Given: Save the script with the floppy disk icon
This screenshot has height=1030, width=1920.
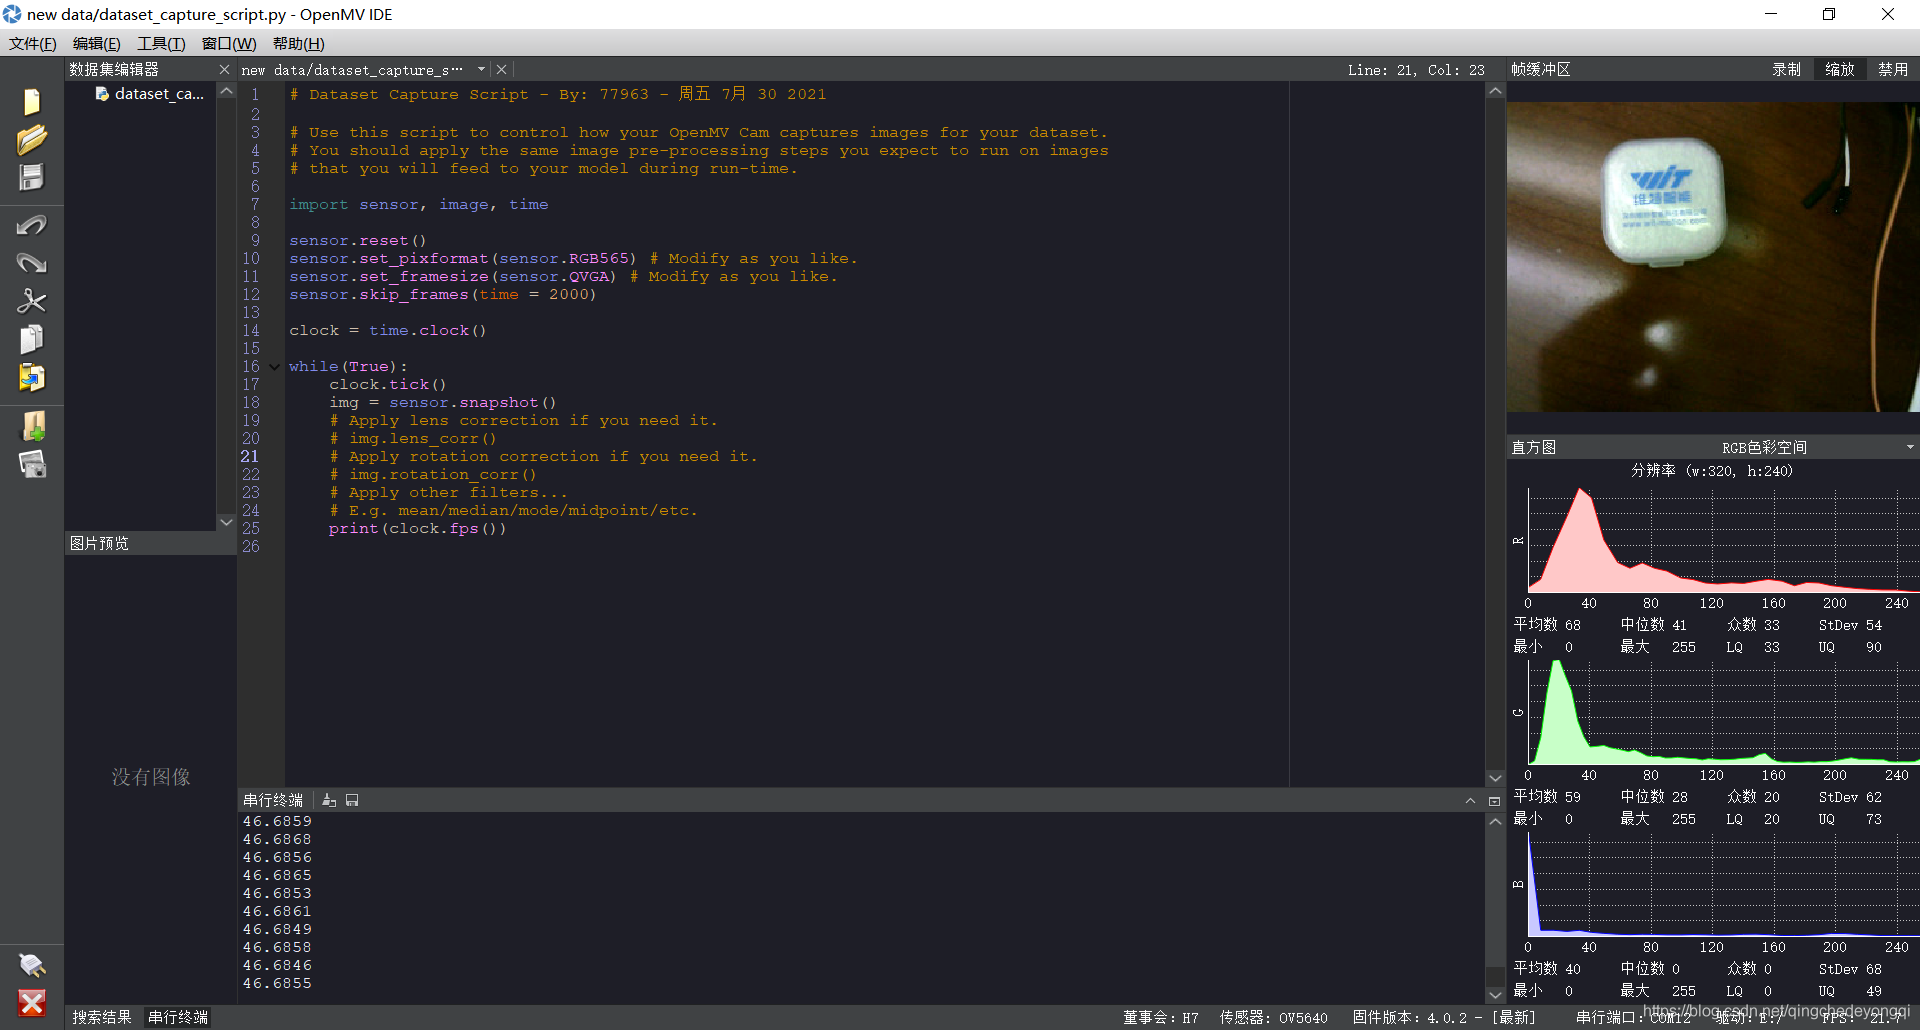Looking at the screenshot, I should point(32,177).
